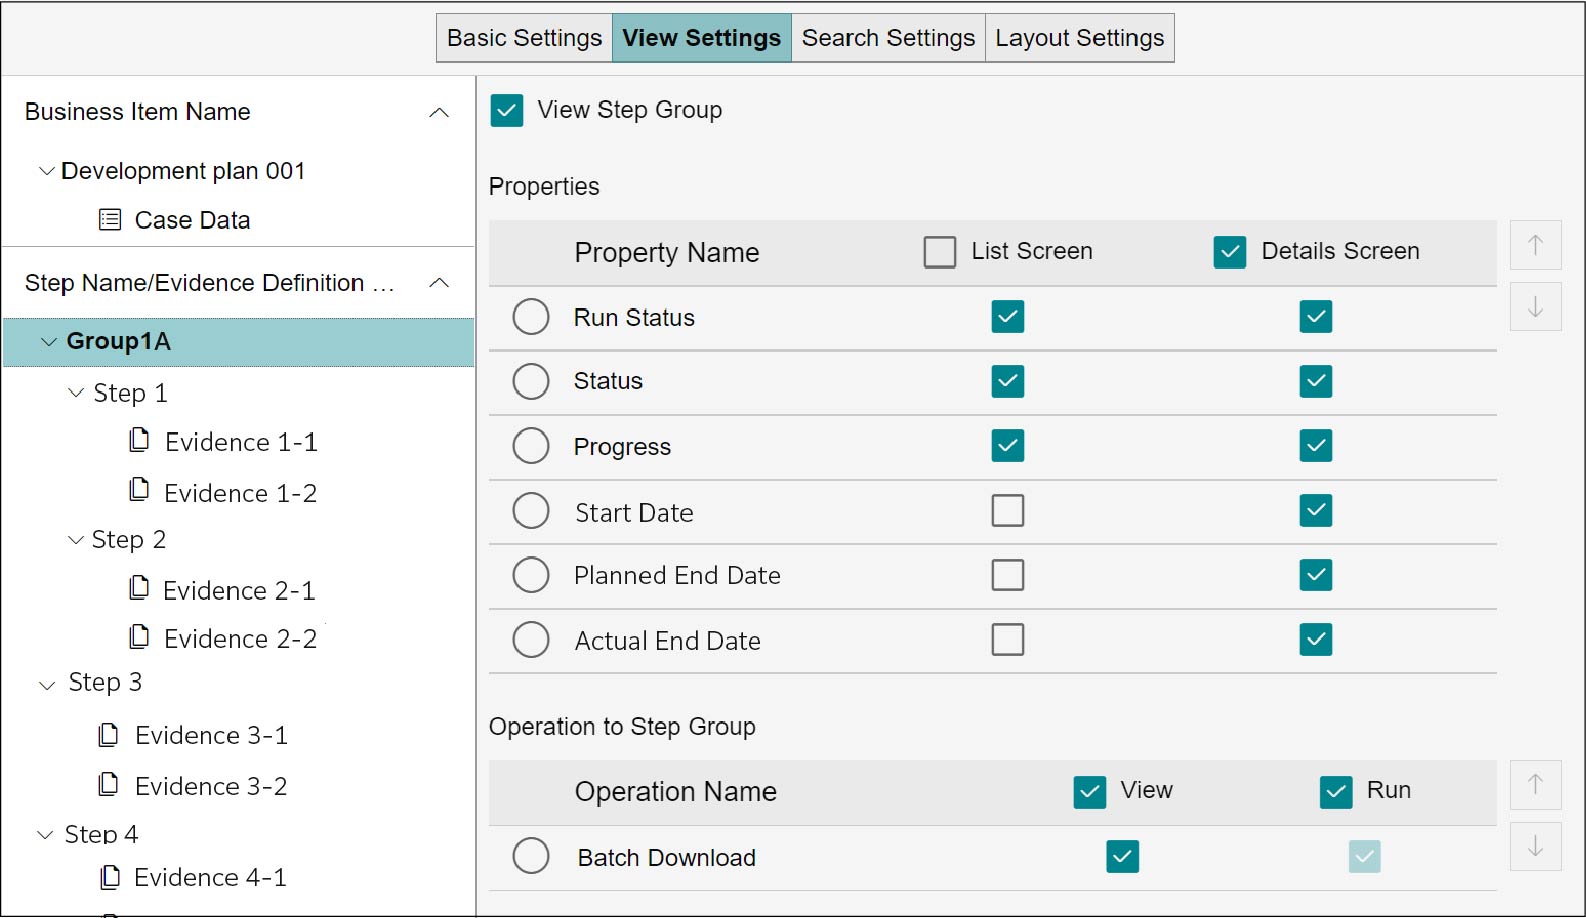Select the Planned End Date radio button

[531, 575]
